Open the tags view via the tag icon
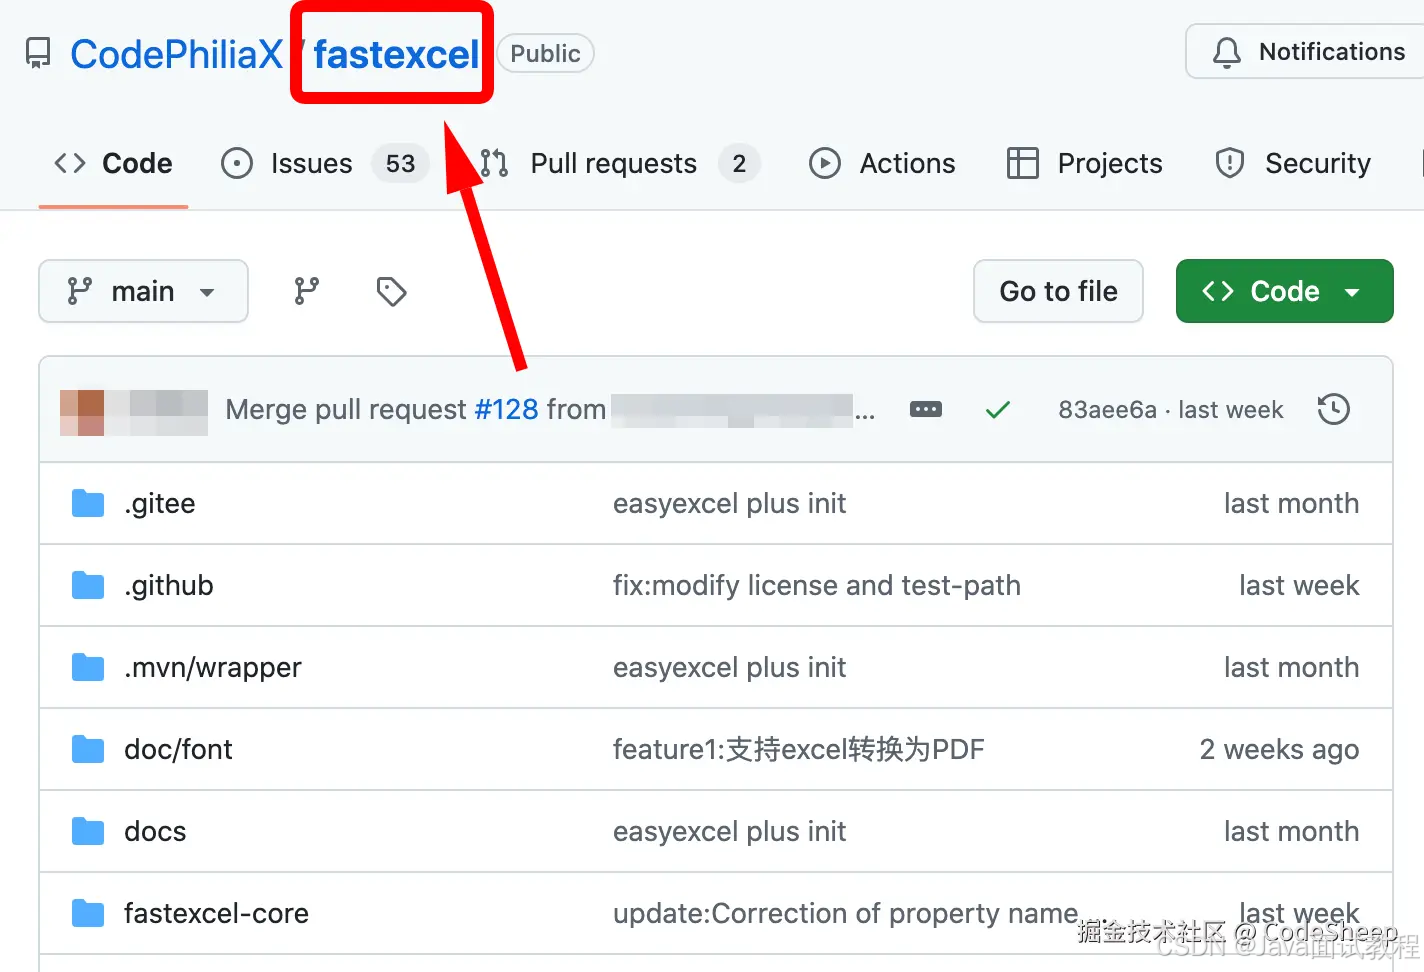 tap(390, 291)
